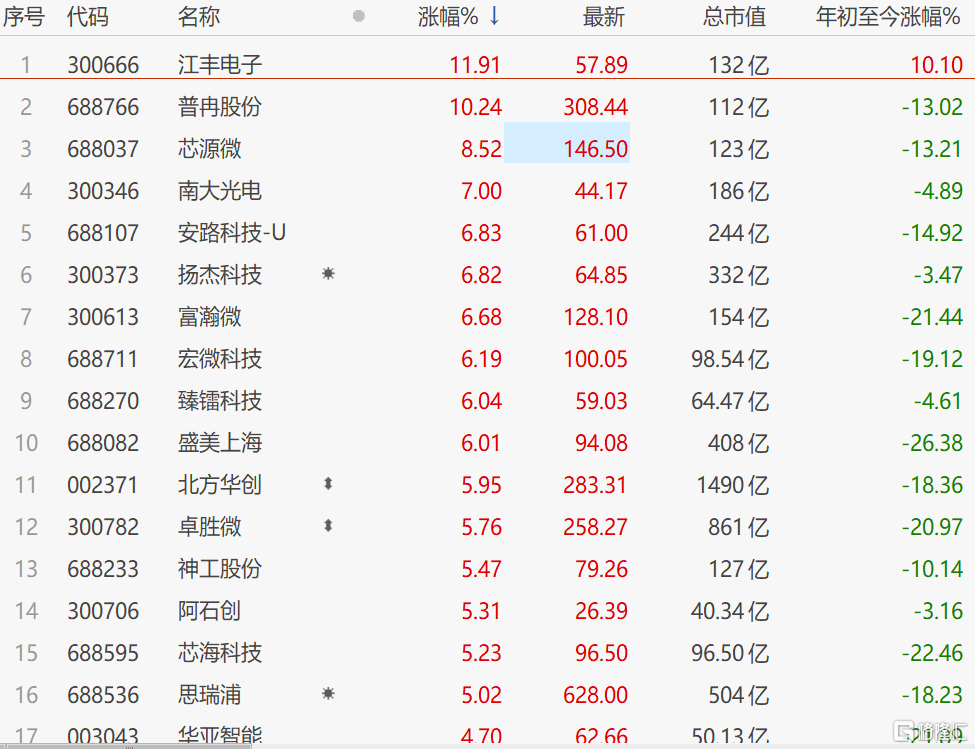Viewport: 975px width, 749px height.
Task: Sort by the 序号 column header
Action: click(24, 17)
